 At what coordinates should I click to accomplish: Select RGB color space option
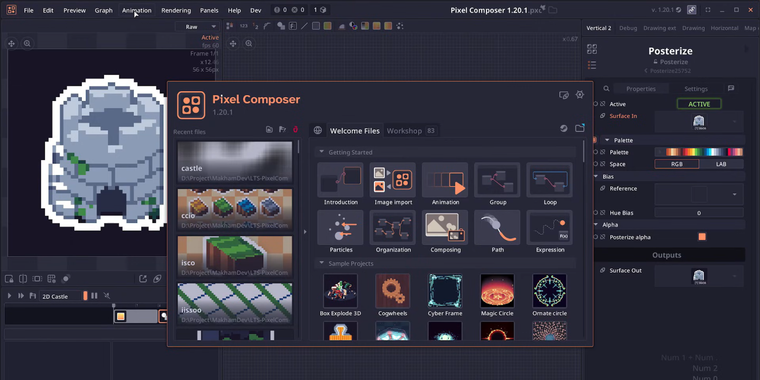point(677,164)
